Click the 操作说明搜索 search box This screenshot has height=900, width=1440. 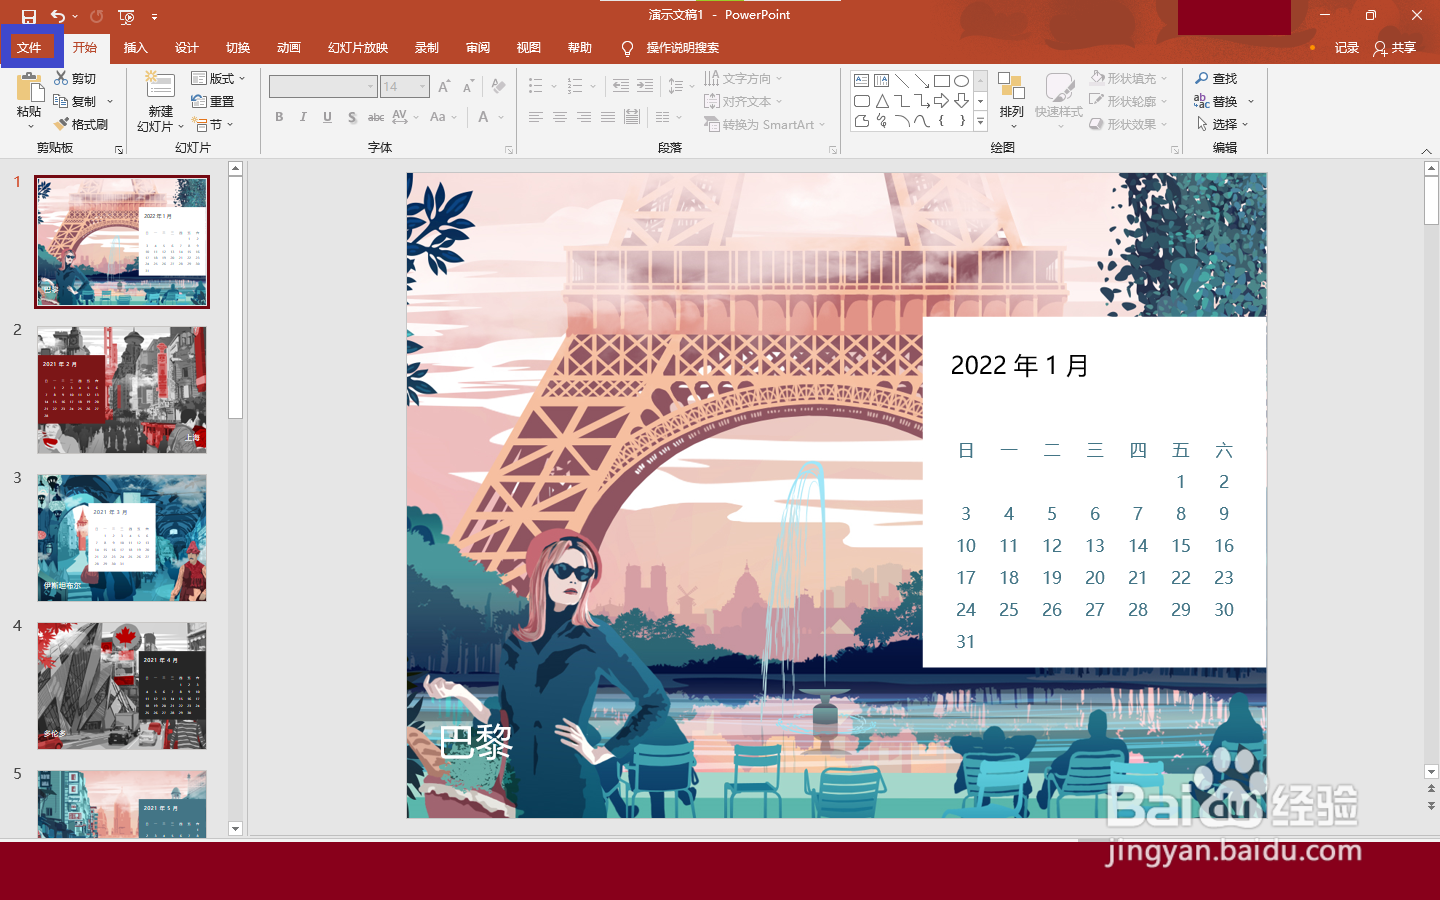tap(670, 48)
